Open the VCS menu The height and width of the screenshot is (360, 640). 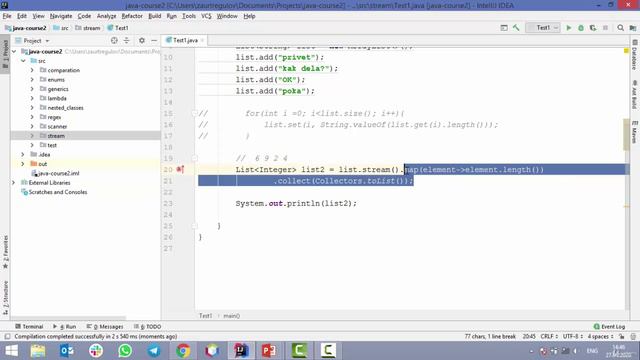tap(206, 16)
